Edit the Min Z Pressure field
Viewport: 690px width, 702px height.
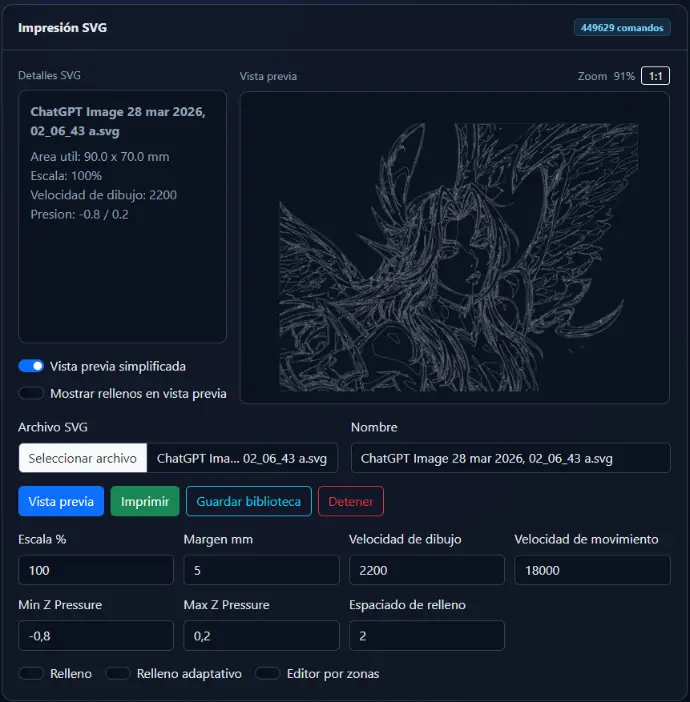point(96,635)
